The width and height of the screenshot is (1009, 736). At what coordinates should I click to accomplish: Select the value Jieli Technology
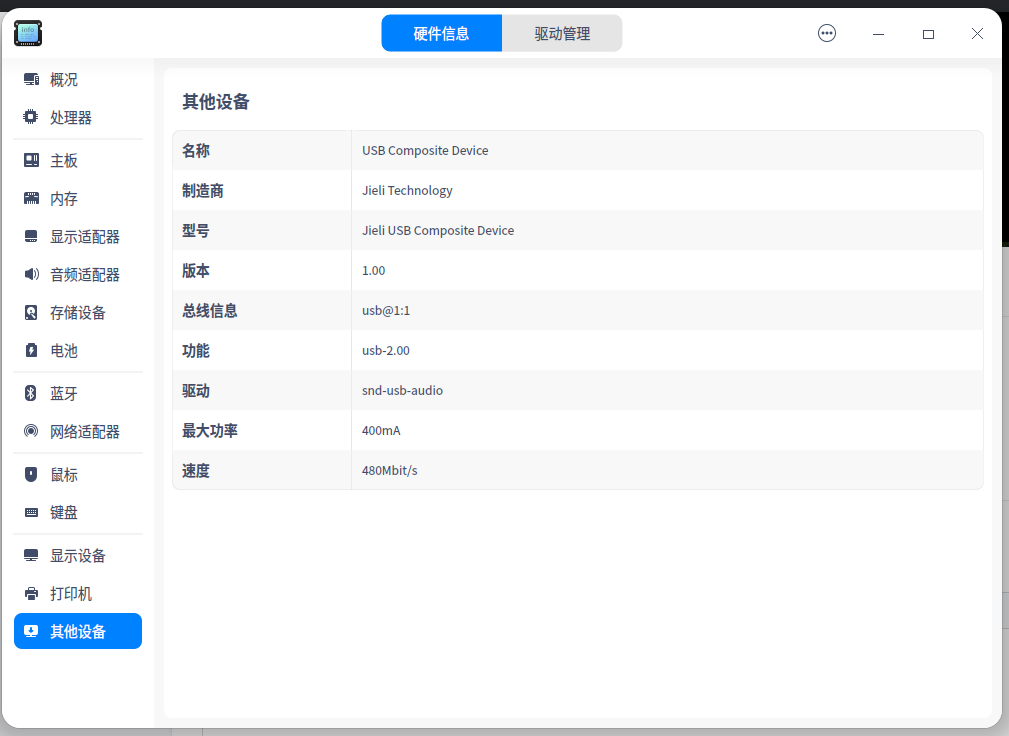(407, 190)
